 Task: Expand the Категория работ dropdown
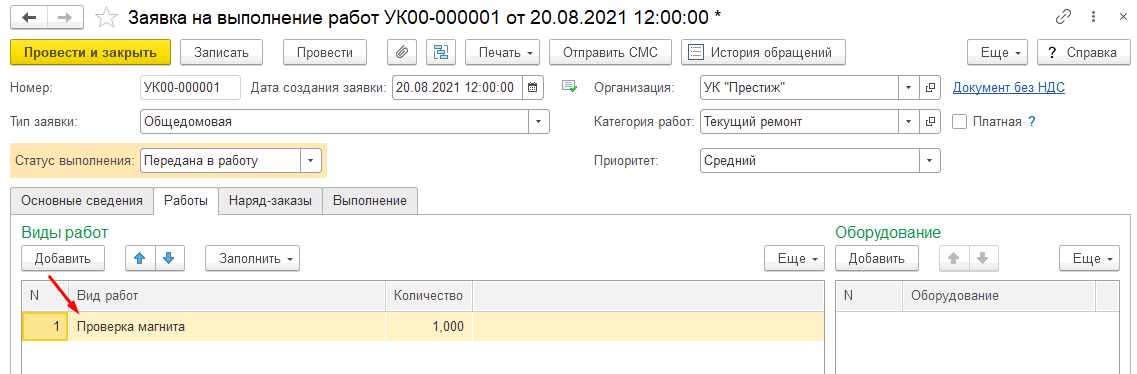click(x=909, y=122)
